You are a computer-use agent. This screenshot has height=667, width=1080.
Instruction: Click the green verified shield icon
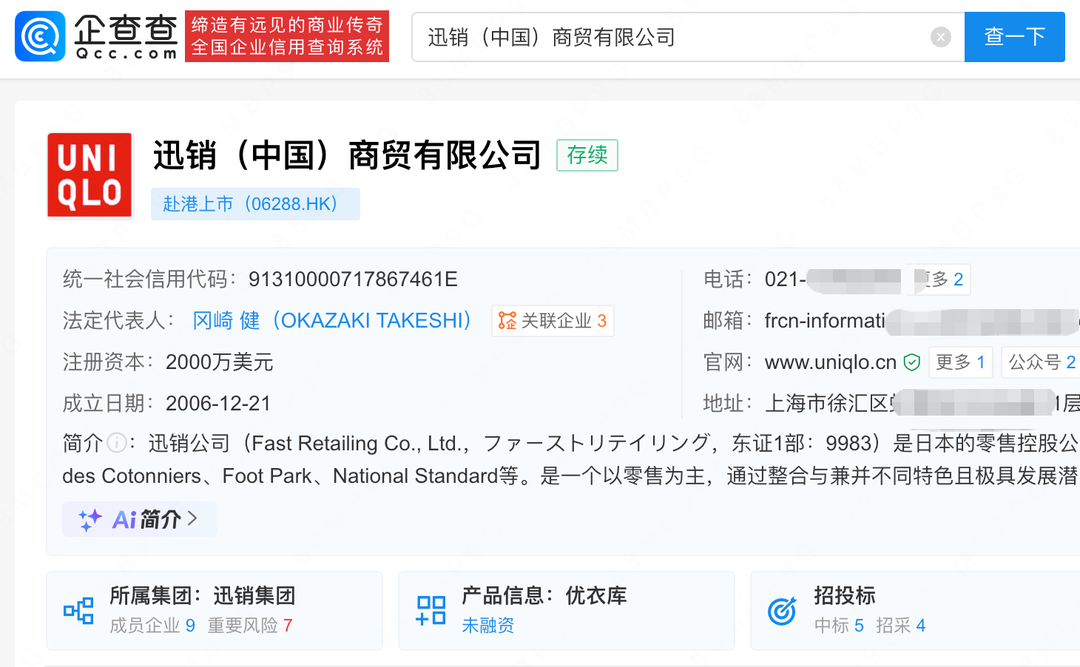pyautogui.click(x=912, y=362)
